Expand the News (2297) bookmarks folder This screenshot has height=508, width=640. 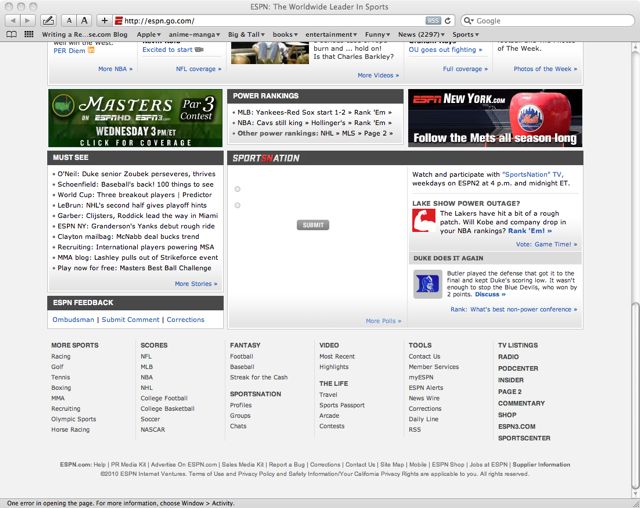tap(421, 35)
